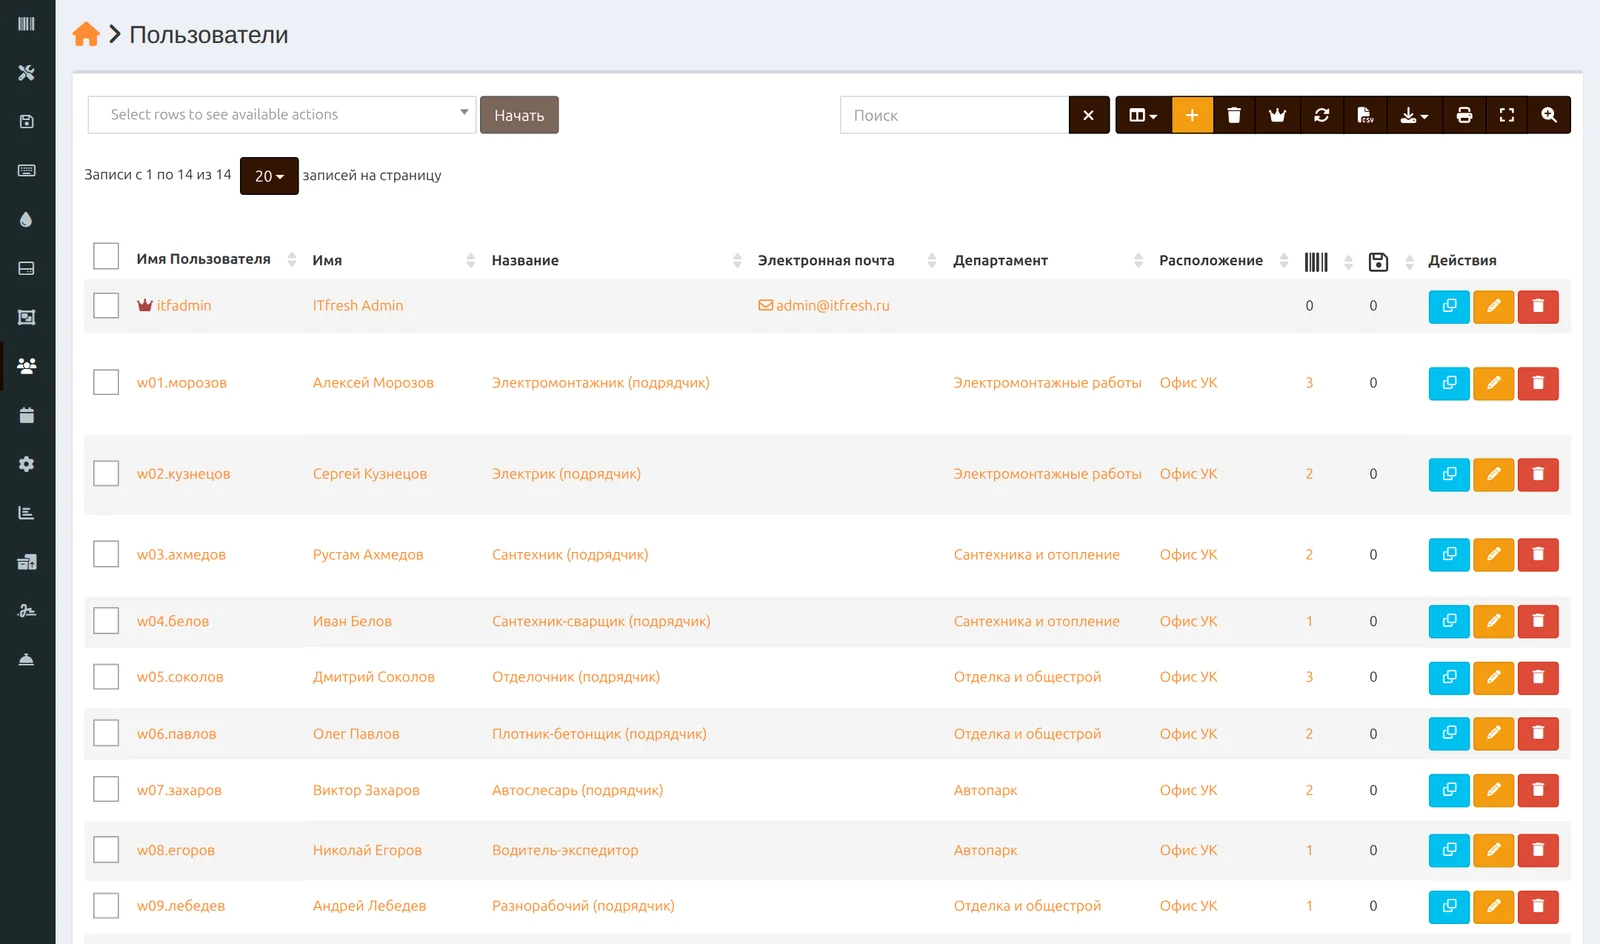Click the bulk delete trash icon in toolbar
Screen dimensions: 1600x944
click(1234, 115)
